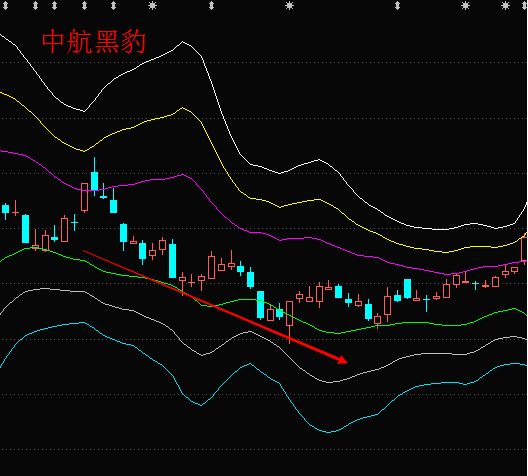Click the double-arrow marker just before first asterisk
This screenshot has width=528, height=476.
(x=113, y=5)
